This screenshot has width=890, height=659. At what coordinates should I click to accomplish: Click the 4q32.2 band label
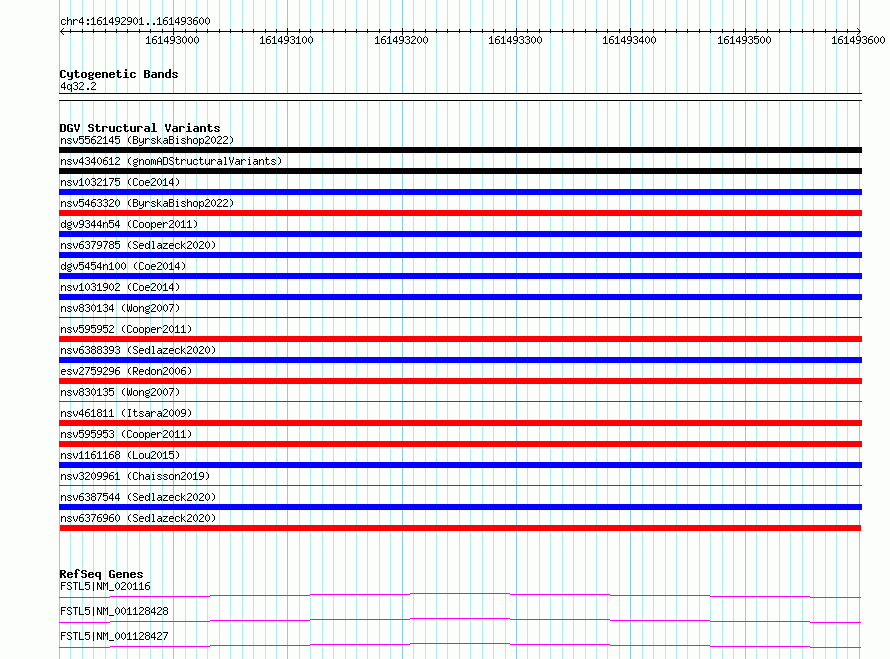(x=78, y=86)
